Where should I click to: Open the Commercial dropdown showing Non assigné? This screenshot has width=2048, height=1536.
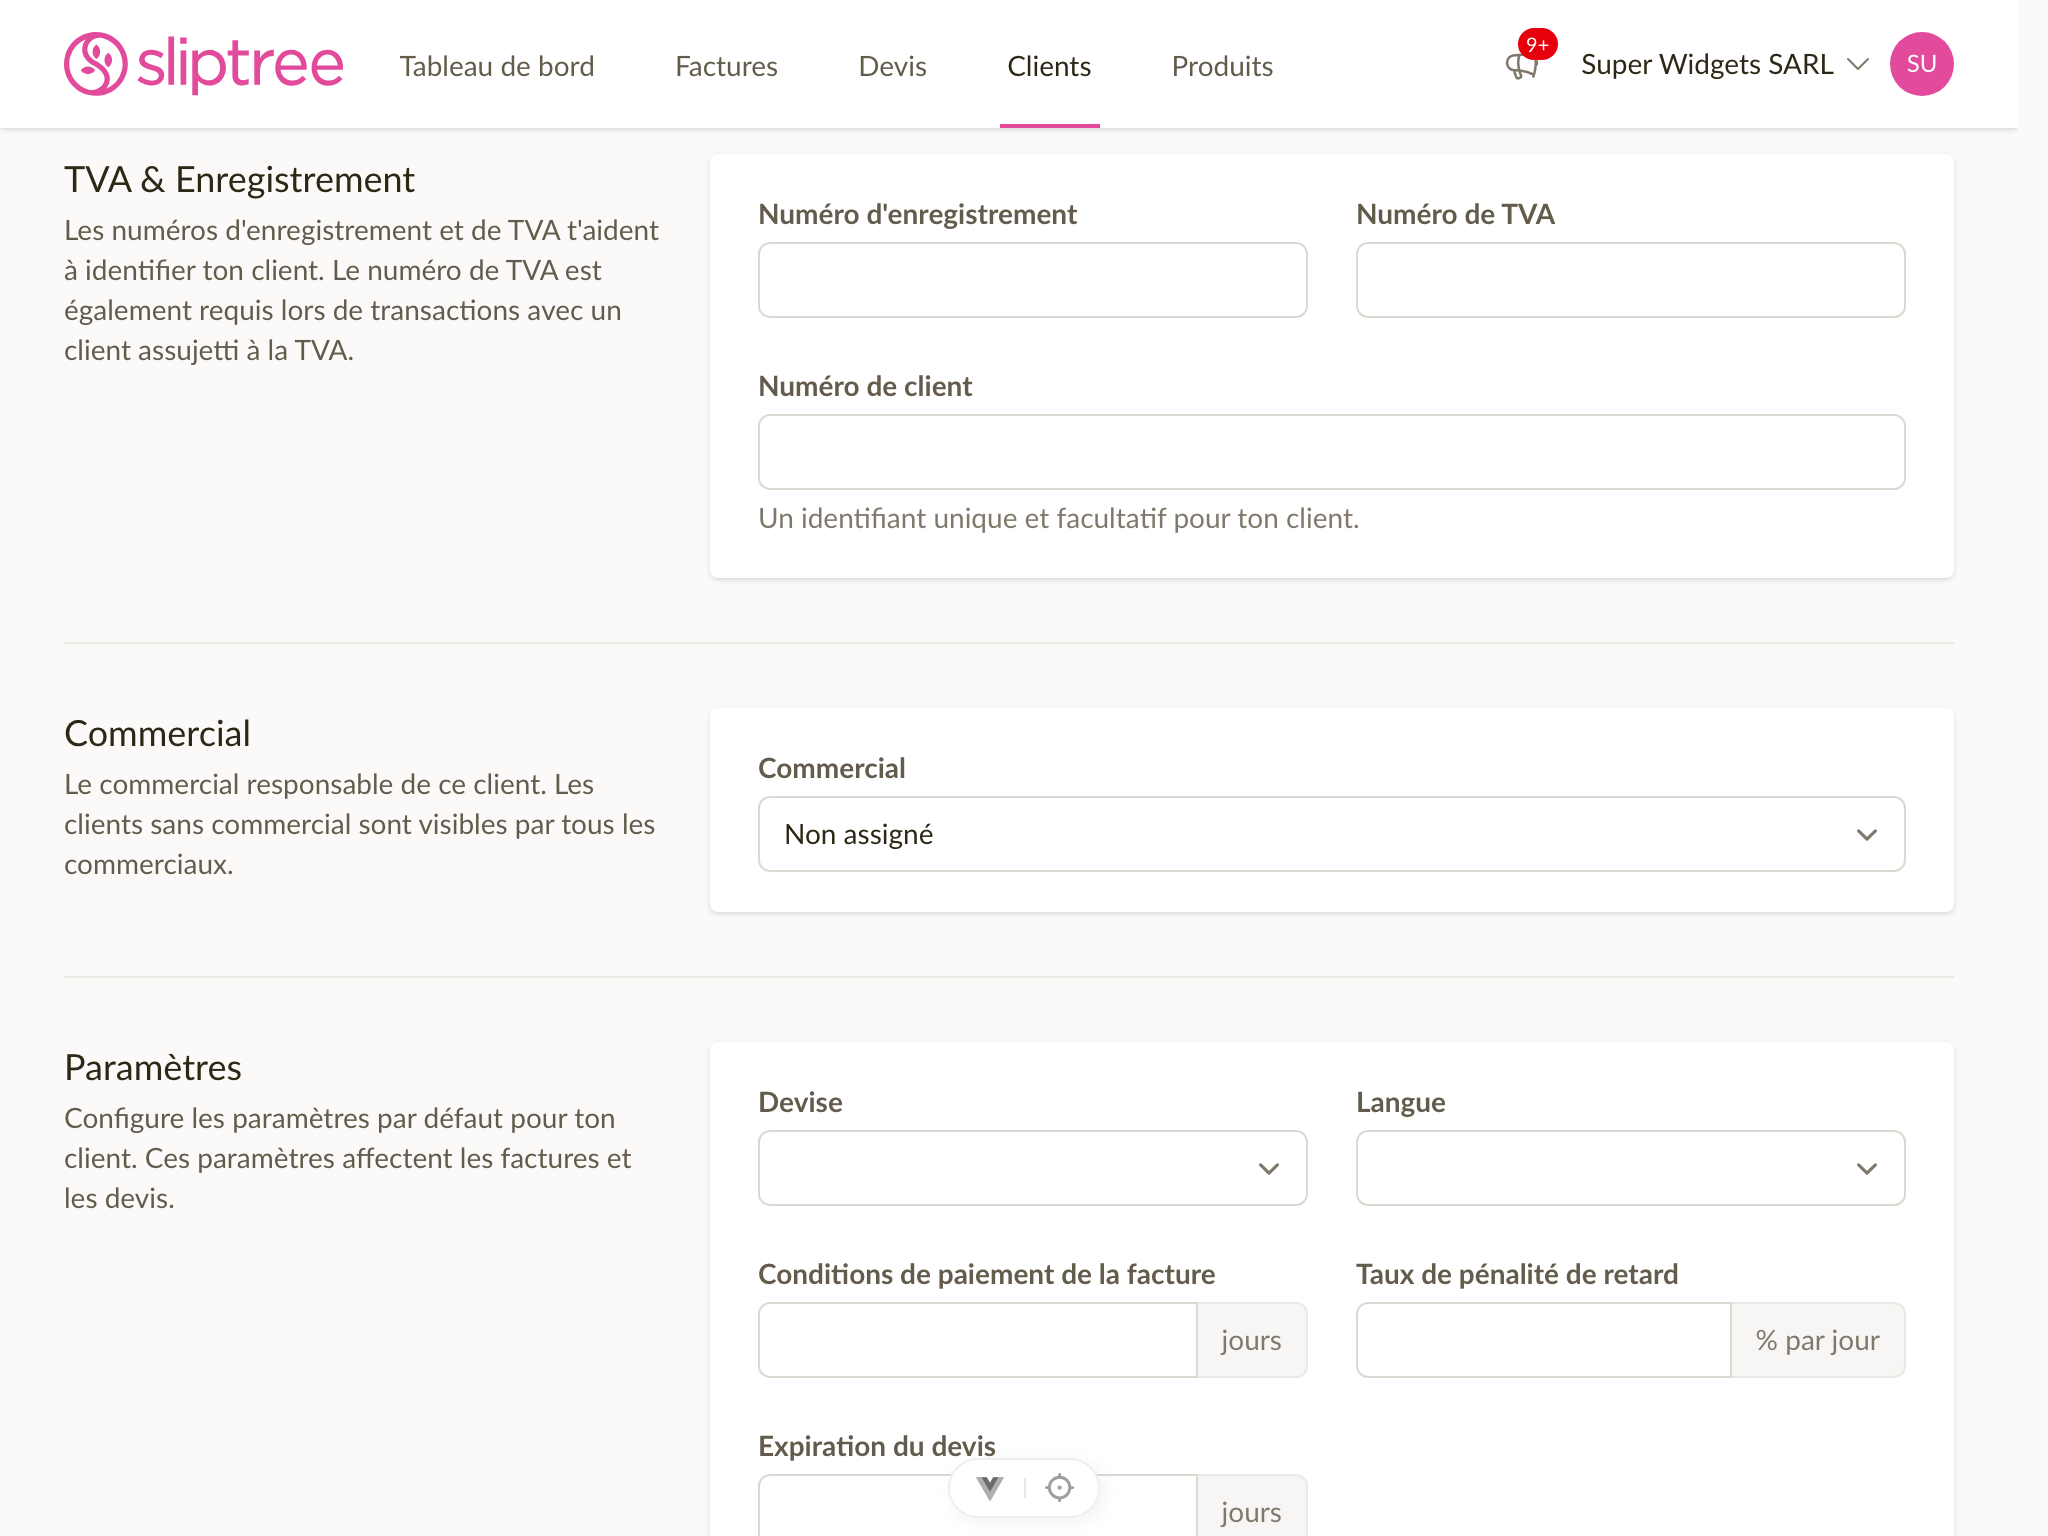(1331, 834)
